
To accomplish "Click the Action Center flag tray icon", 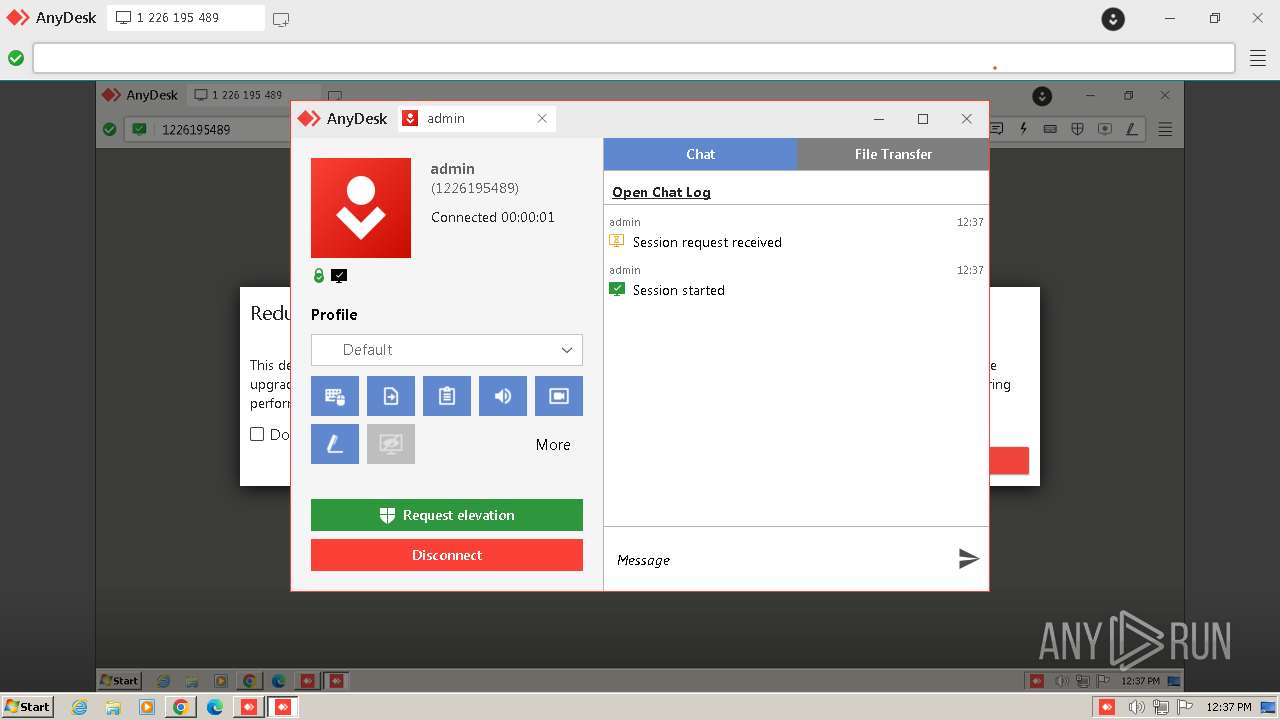I will [x=1185, y=707].
